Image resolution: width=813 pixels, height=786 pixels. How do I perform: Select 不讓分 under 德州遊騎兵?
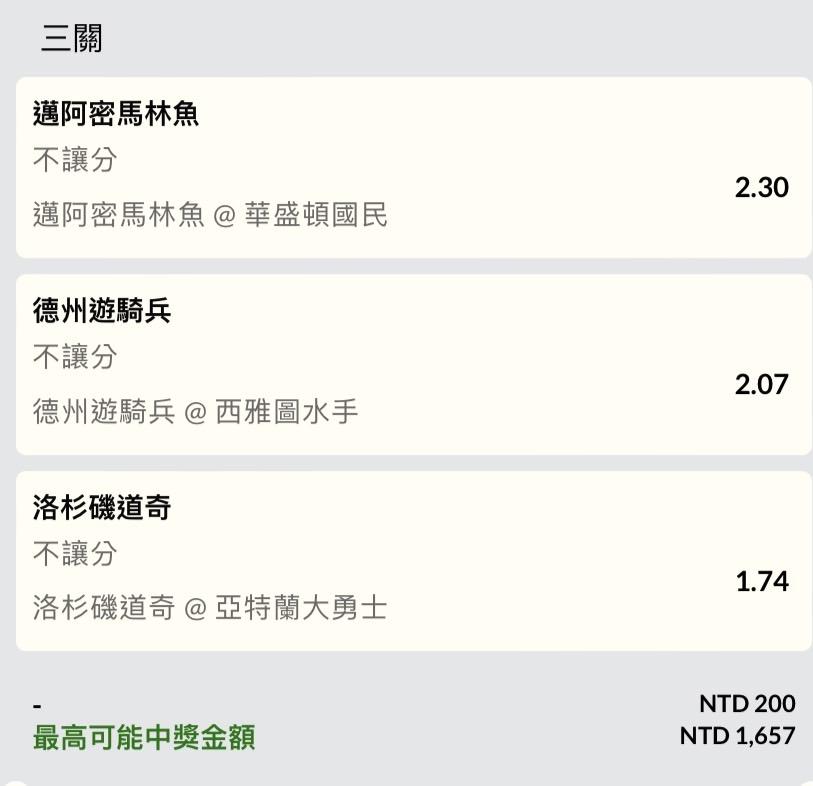(75, 356)
